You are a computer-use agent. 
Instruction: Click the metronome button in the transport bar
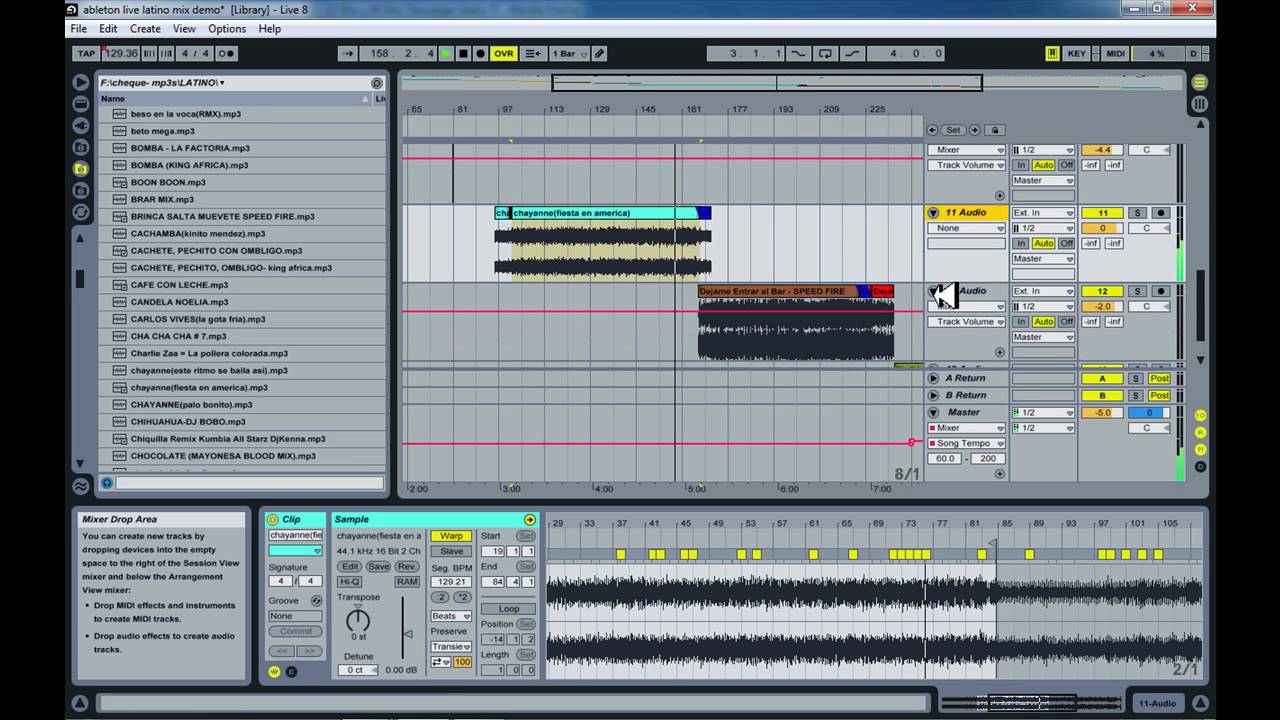(x=226, y=53)
